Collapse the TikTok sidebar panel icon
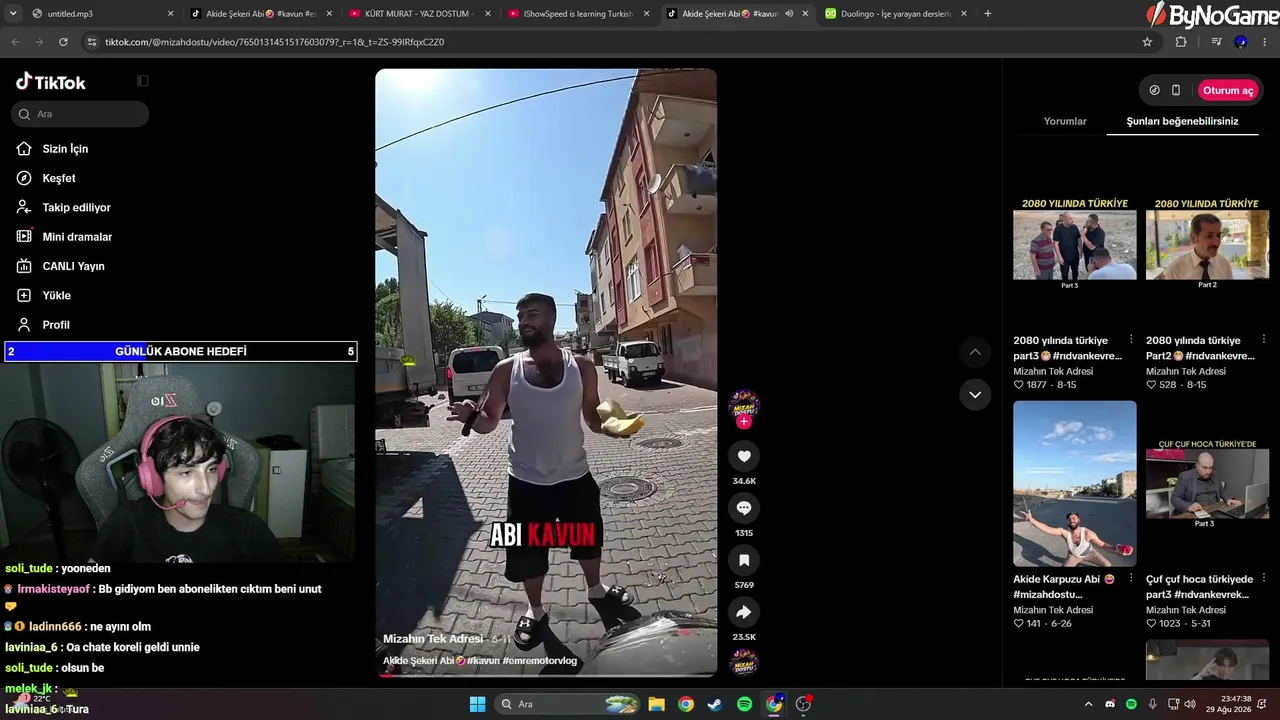The image size is (1280, 720). coord(143,81)
